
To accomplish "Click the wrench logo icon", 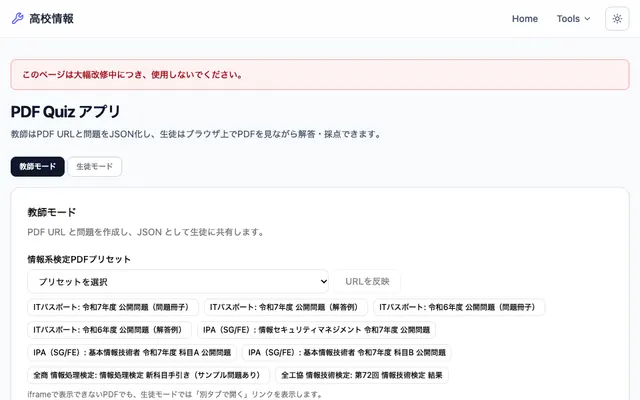I will pyautogui.click(x=18, y=18).
